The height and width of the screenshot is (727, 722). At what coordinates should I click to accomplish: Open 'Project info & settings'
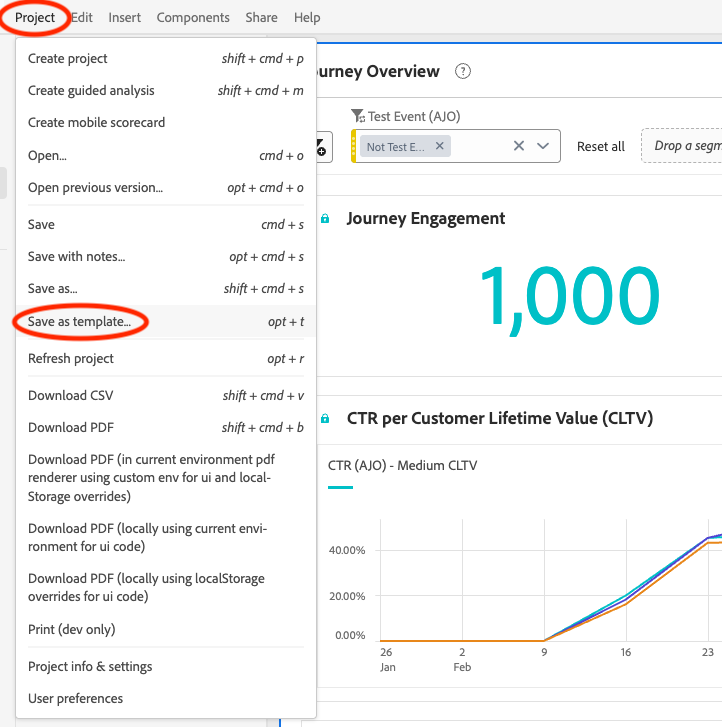click(x=90, y=666)
